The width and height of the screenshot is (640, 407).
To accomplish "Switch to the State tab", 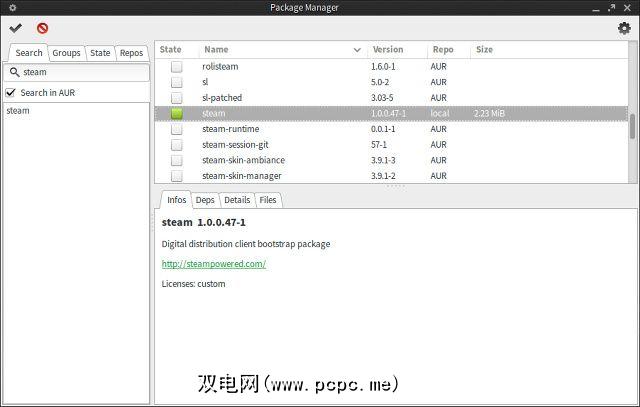I will 100,53.
